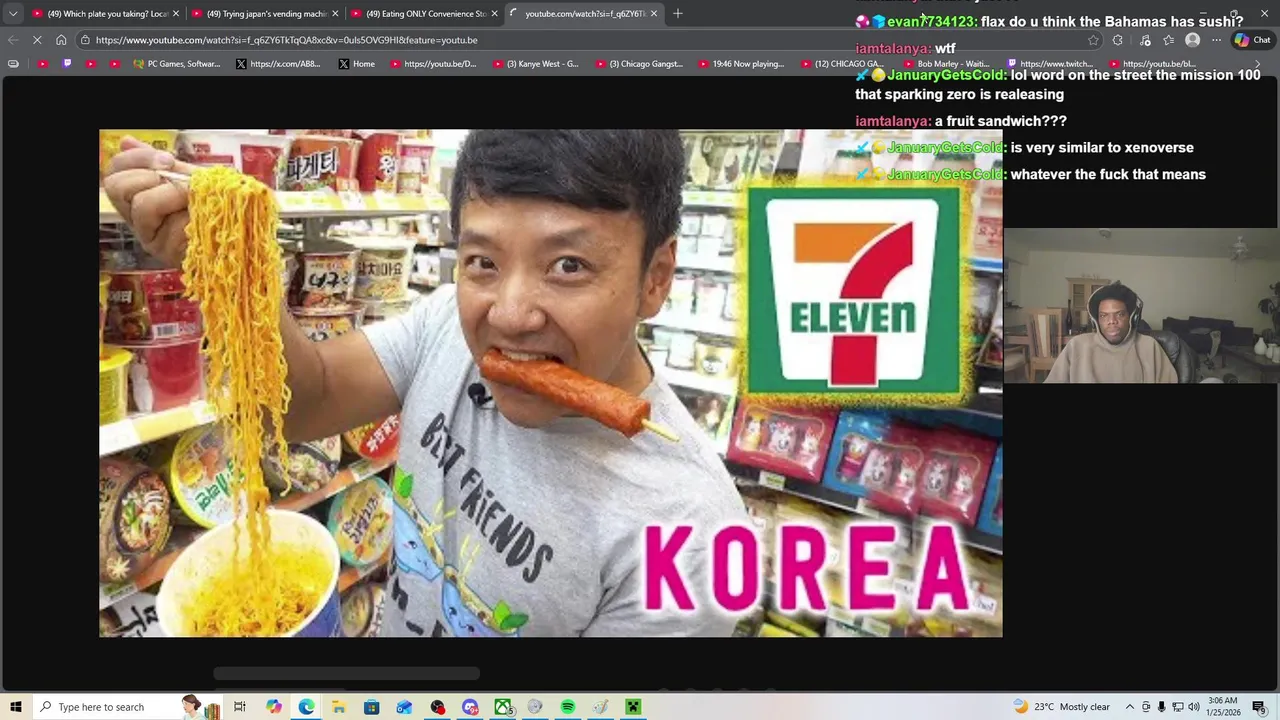Open 'PC Games, Softwar...' bookmark

(176, 64)
